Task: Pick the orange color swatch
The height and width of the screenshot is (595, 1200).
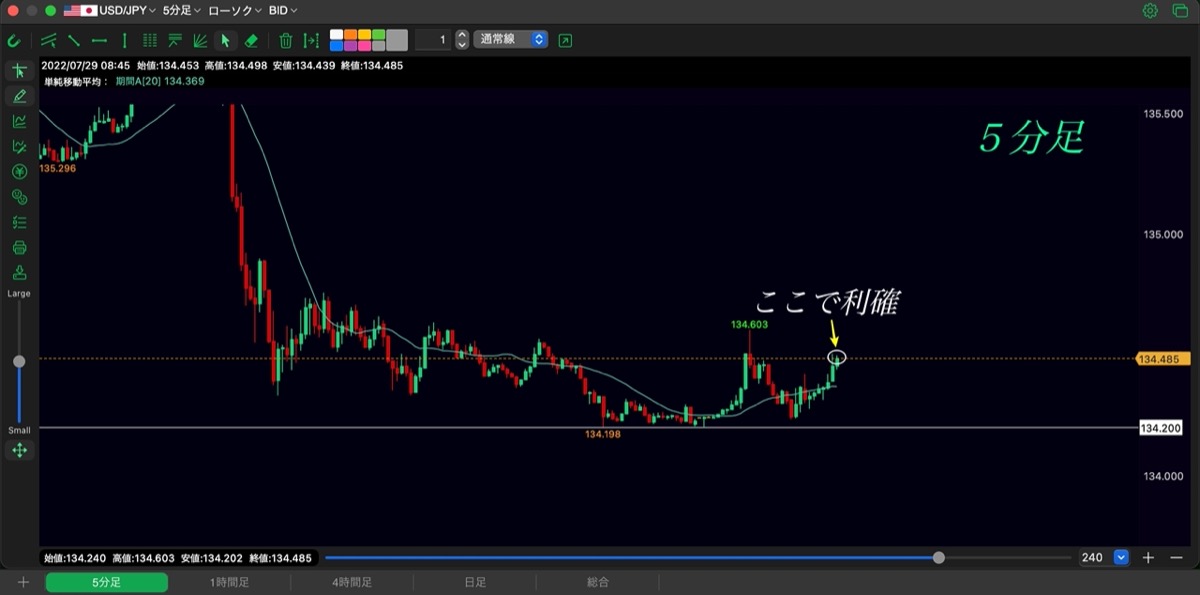Action: pyautogui.click(x=351, y=35)
